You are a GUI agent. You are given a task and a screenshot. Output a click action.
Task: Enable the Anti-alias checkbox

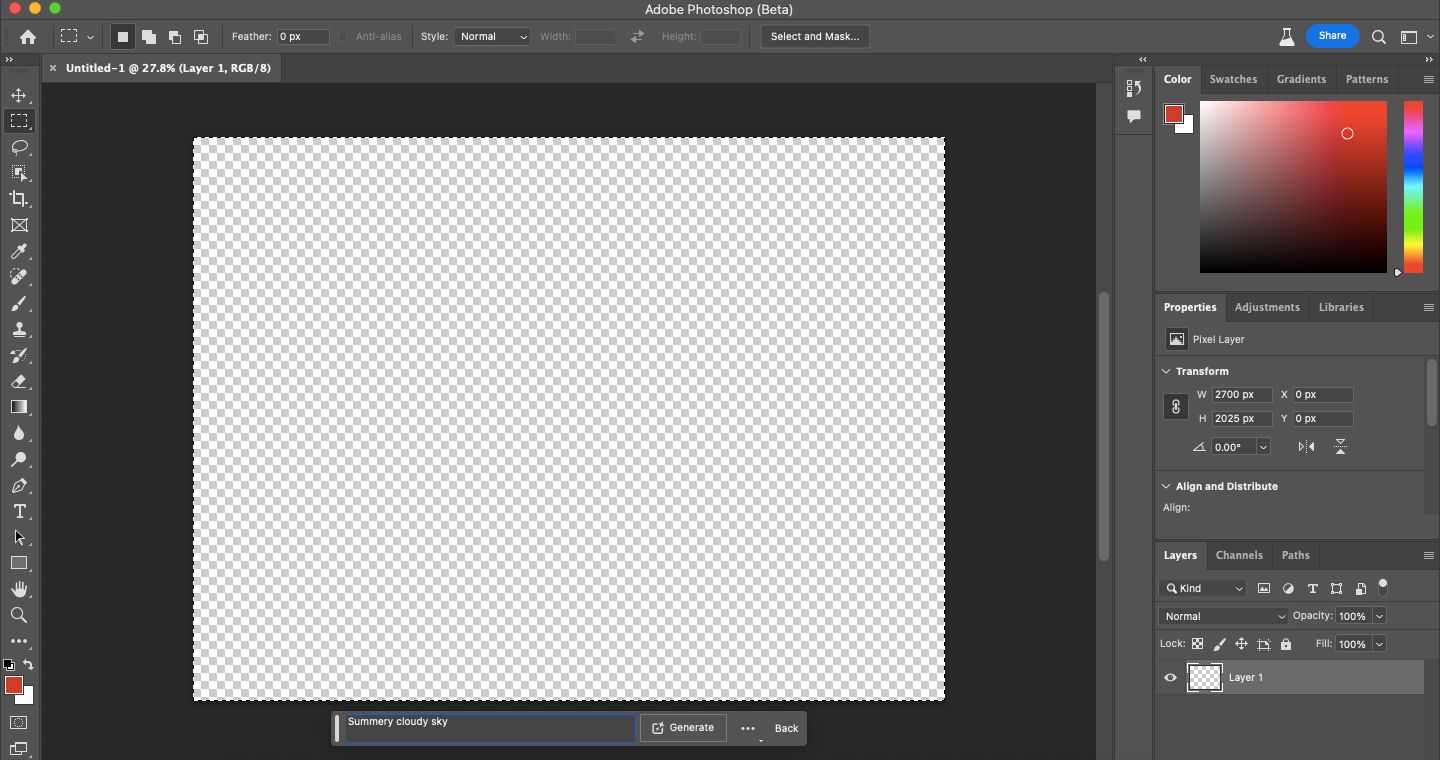pyautogui.click(x=343, y=36)
